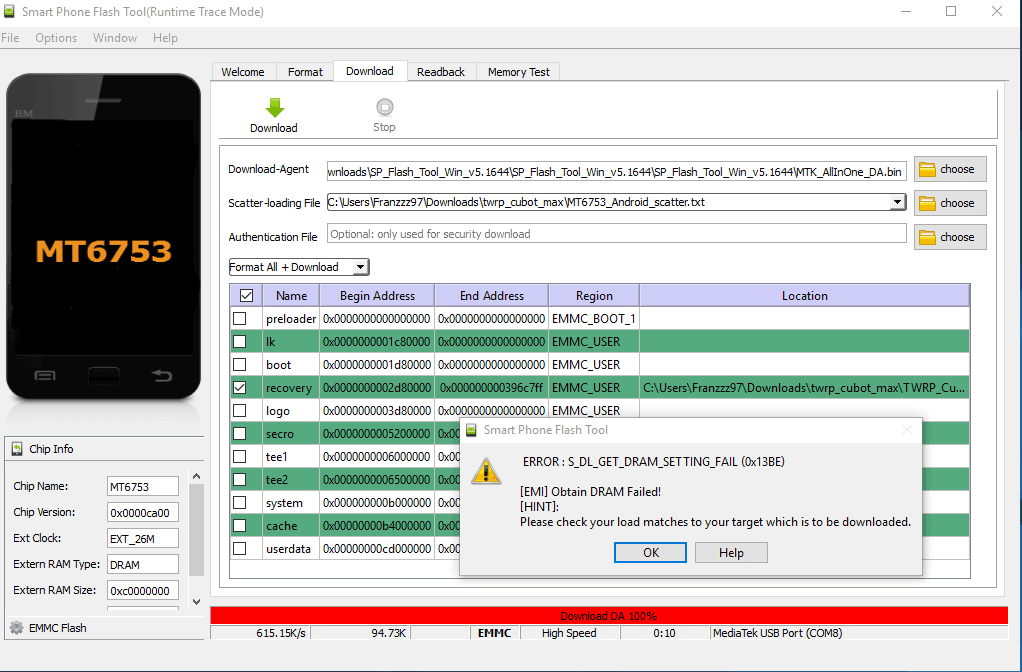
Task: Click the Chip Info scrollbar thumb
Action: 197,530
